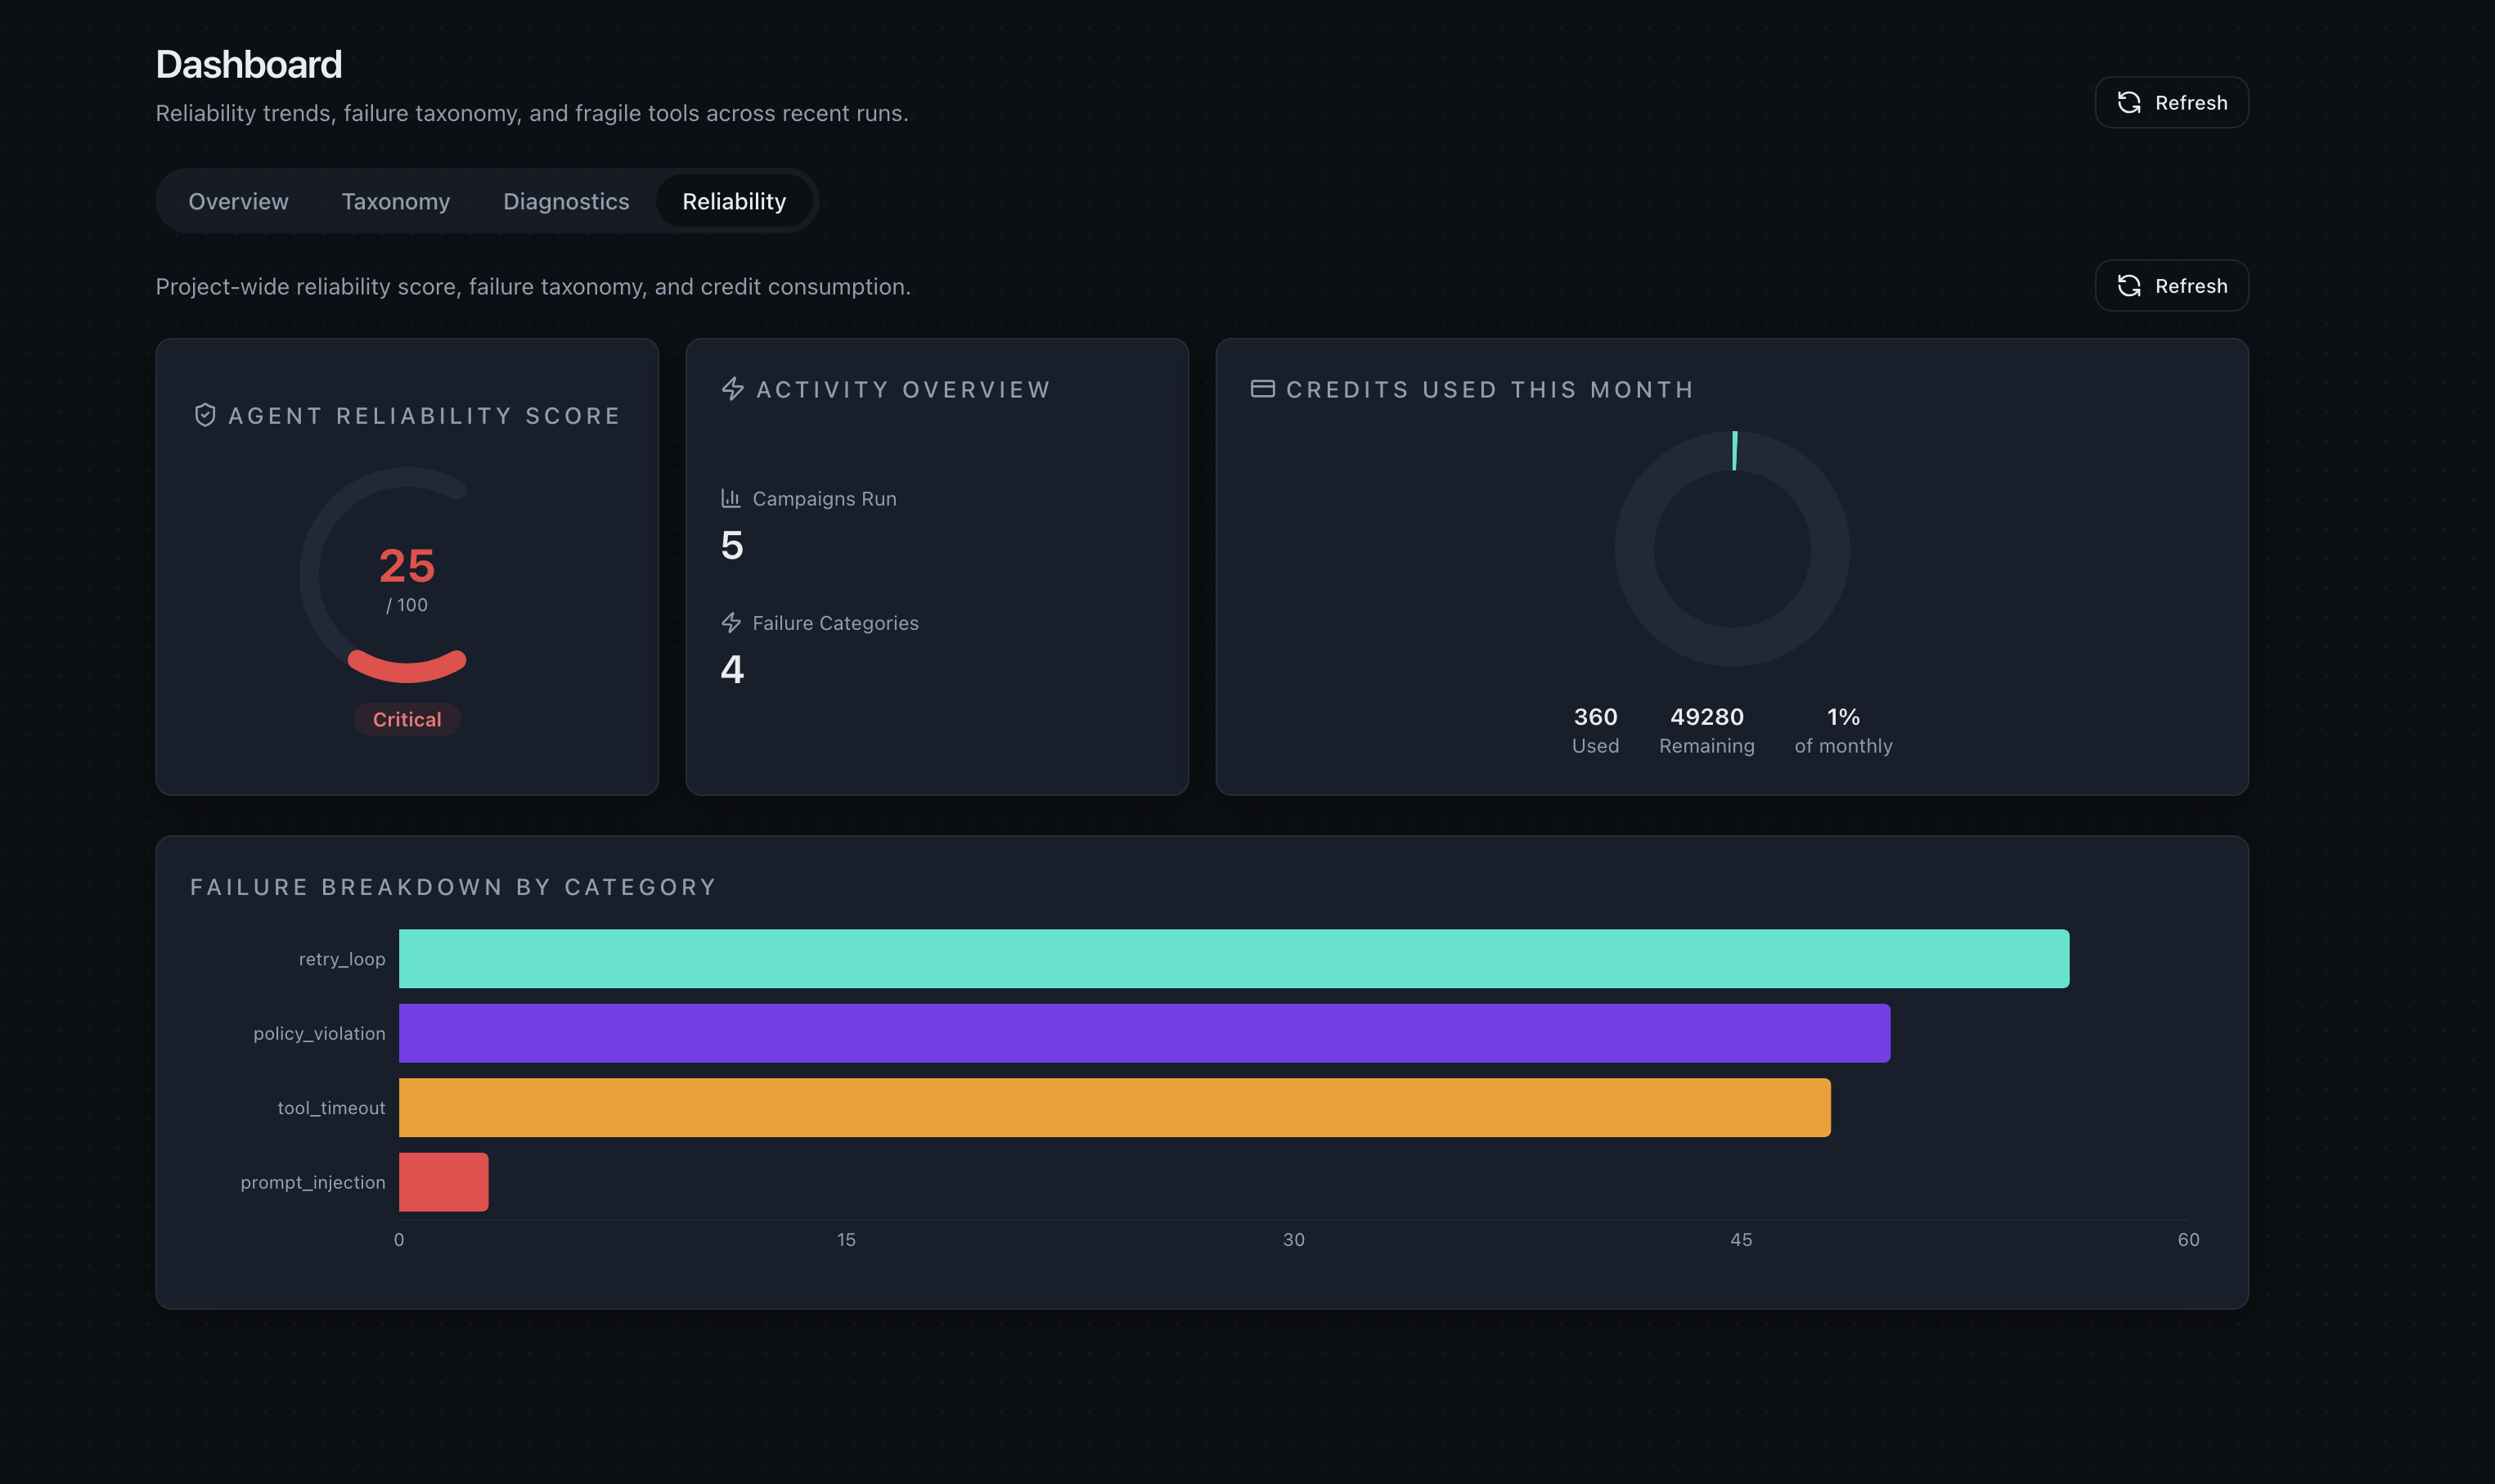Switch to the Taxonomy tab
This screenshot has width=2495, height=1484.
click(396, 201)
